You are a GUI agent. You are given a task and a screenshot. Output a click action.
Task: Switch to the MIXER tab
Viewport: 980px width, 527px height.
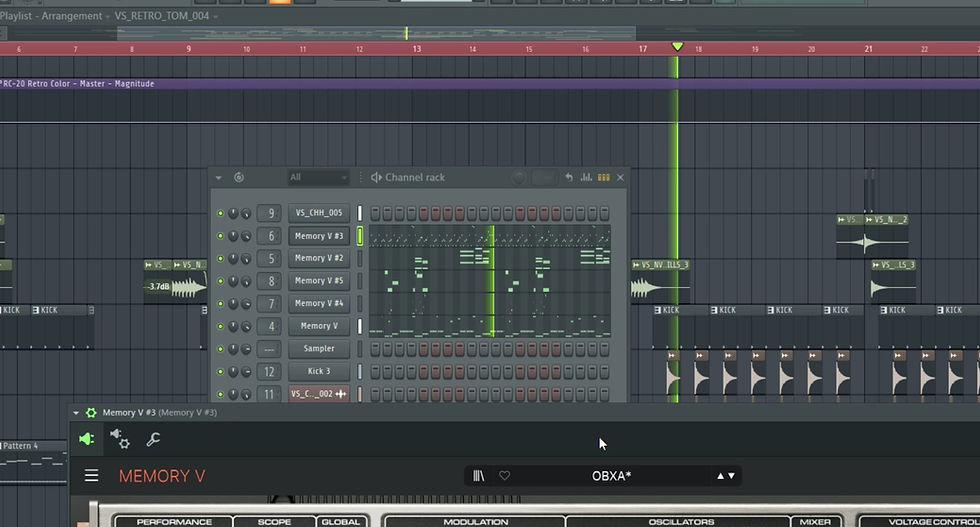pos(815,521)
